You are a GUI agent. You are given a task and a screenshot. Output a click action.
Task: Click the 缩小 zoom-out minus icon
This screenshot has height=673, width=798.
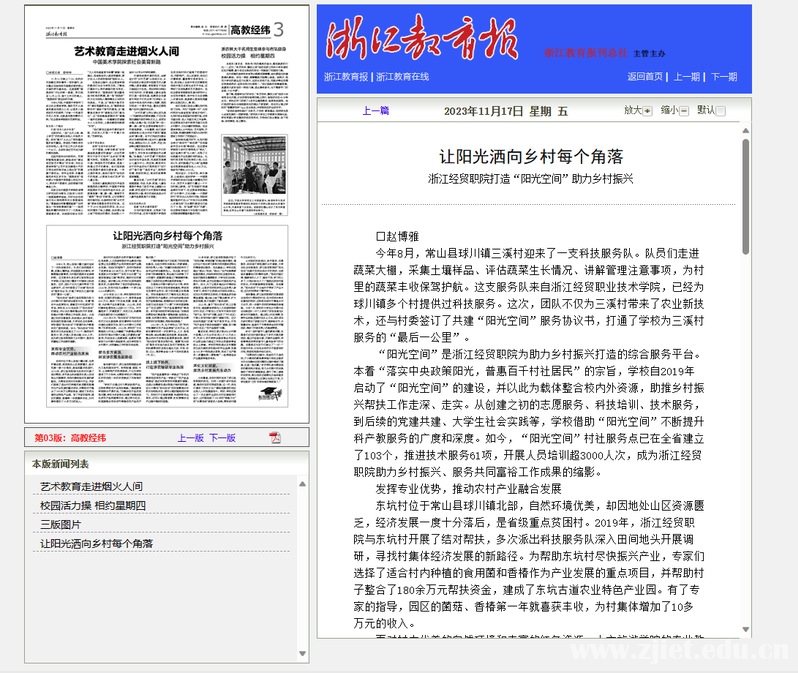pyautogui.click(x=684, y=111)
